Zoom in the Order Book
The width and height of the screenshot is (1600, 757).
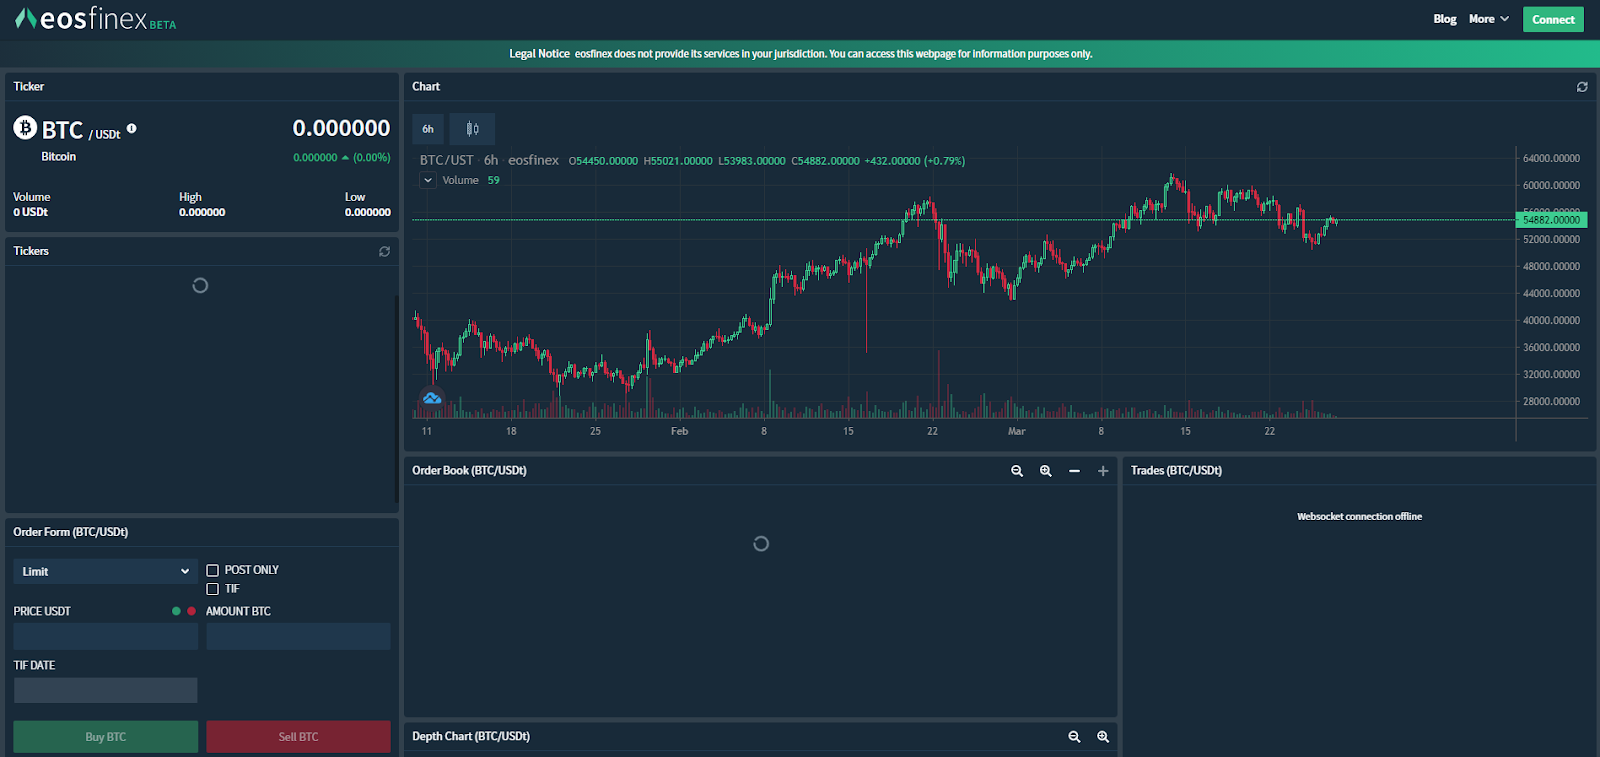pos(1046,471)
